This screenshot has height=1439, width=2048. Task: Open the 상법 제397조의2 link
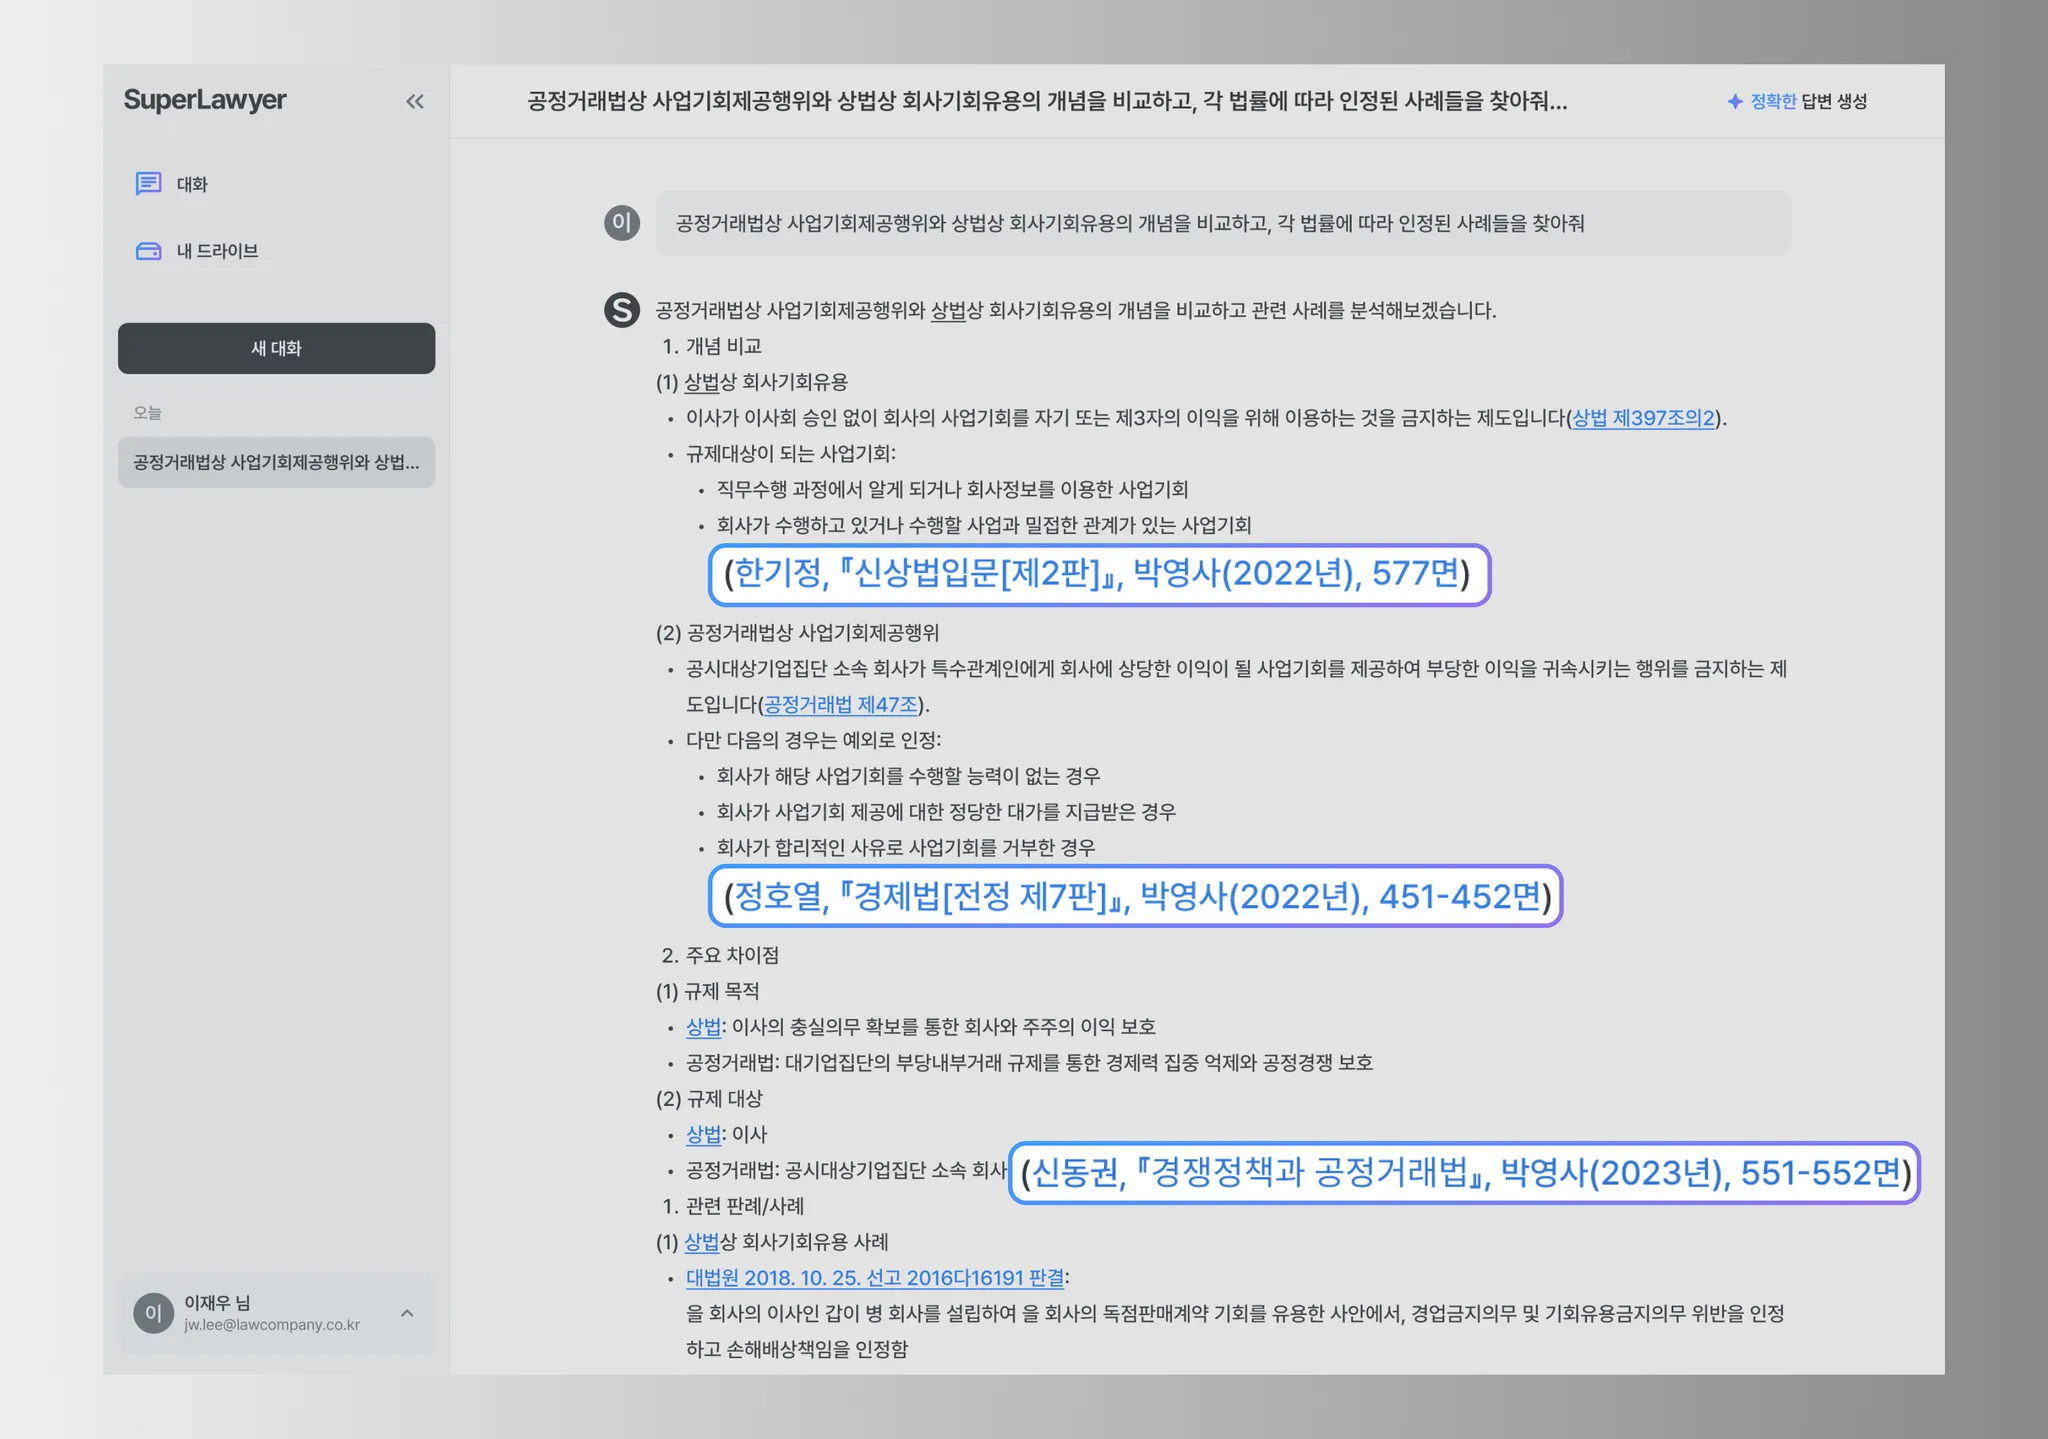pos(1643,418)
